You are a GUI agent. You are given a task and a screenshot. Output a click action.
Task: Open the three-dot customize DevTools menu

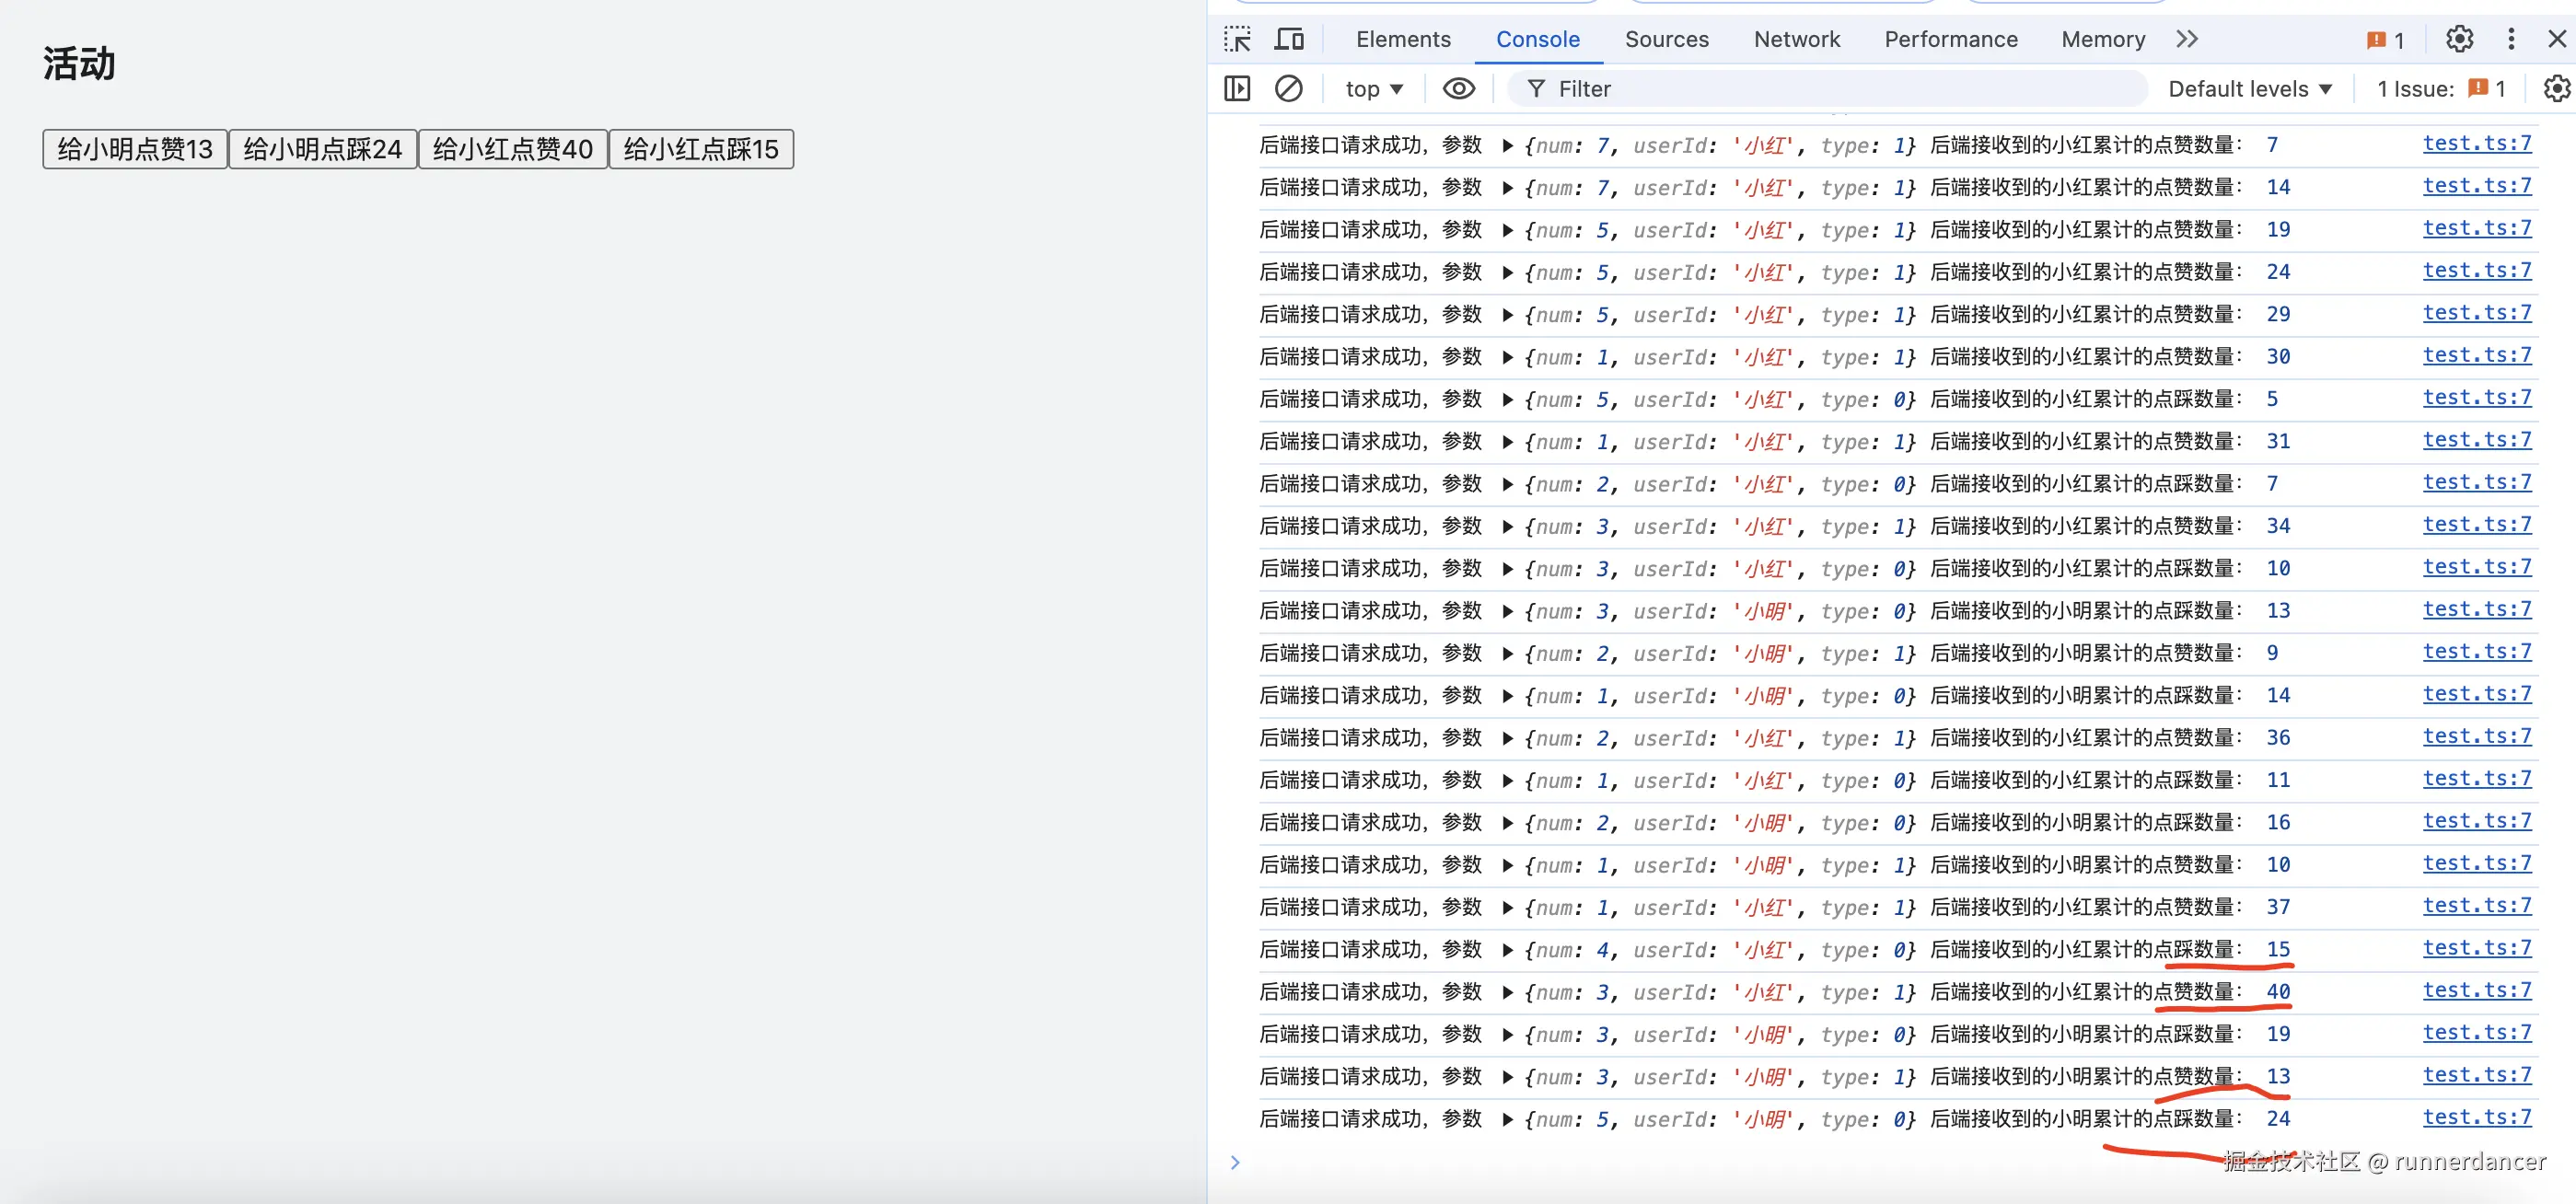click(2511, 39)
